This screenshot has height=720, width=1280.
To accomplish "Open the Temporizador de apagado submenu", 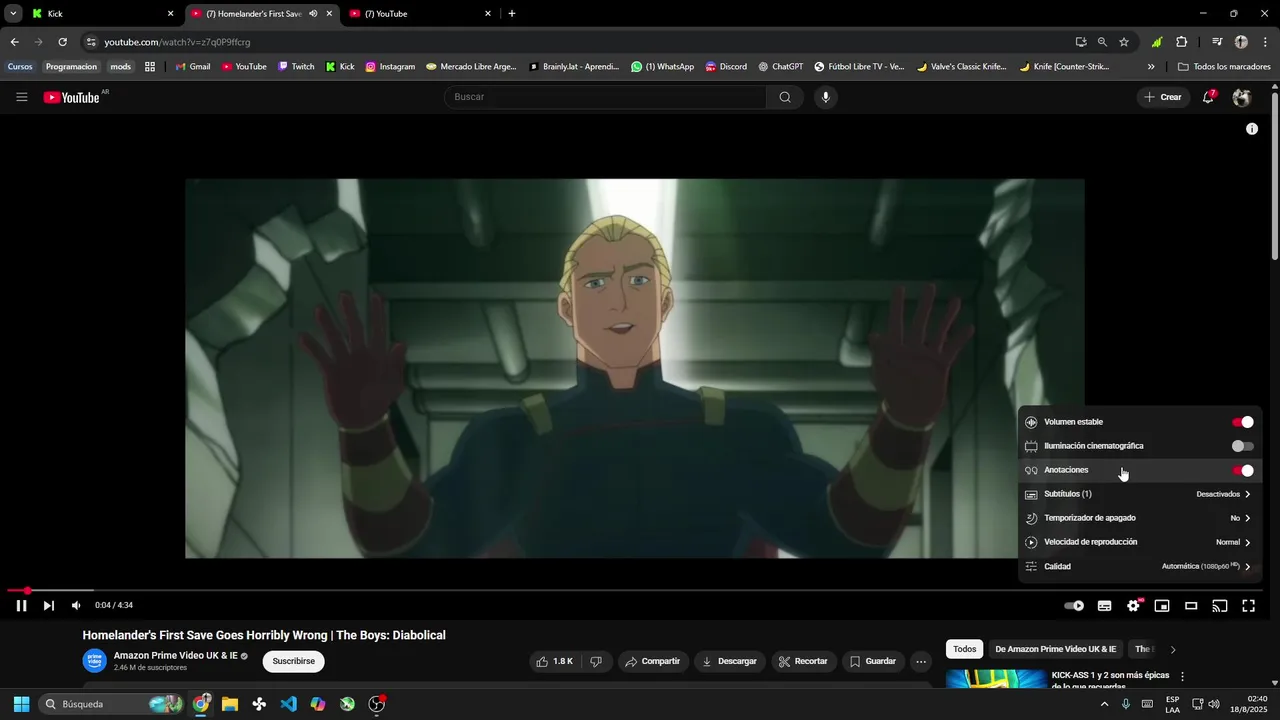I will click(1139, 518).
